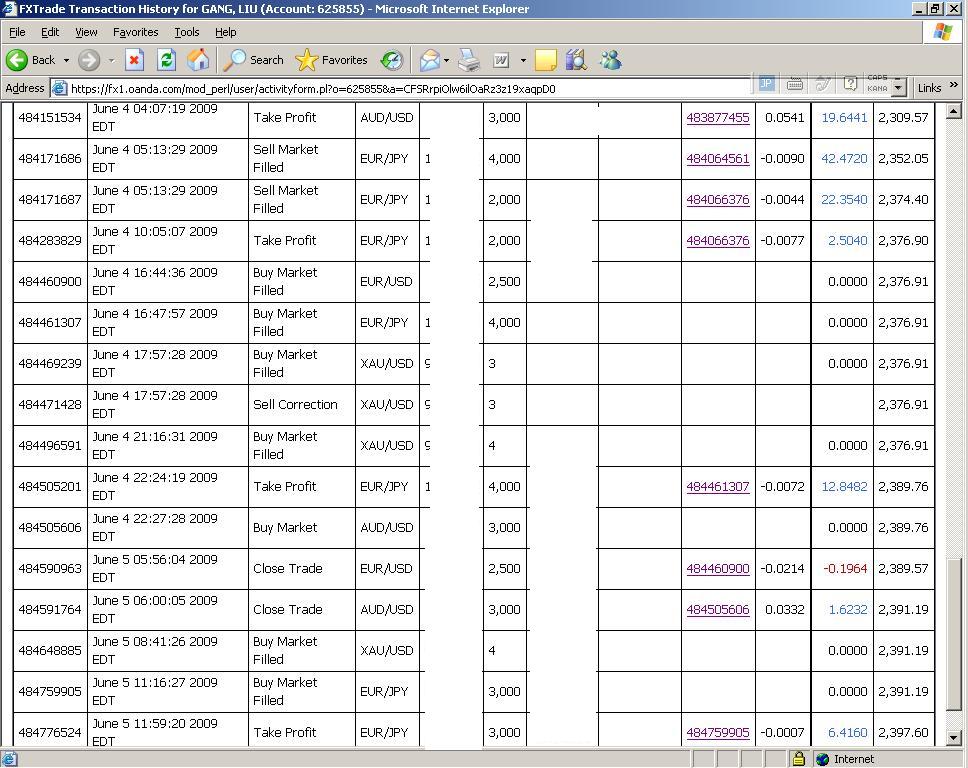
Task: Open the Edit with Word dropdown arrow
Action: 523,60
